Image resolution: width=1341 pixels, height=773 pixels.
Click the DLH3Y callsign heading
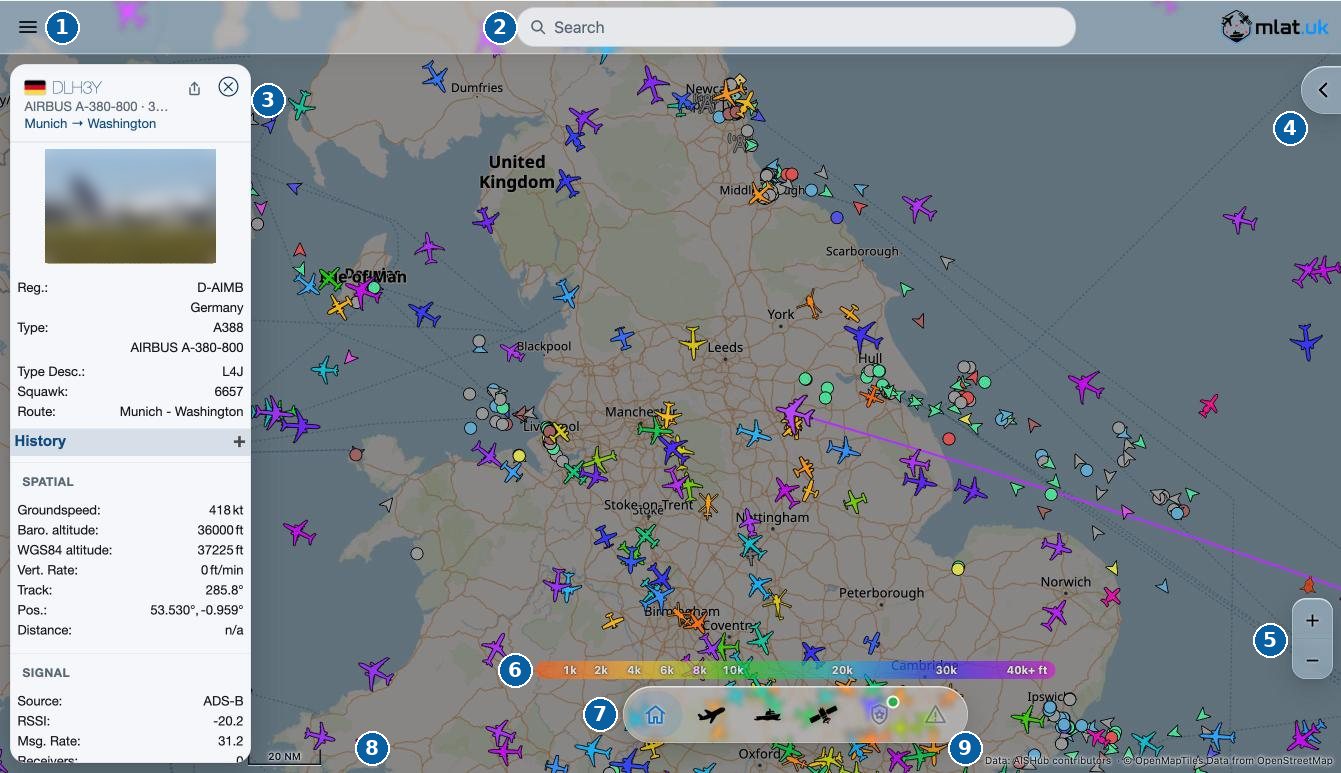(x=77, y=88)
